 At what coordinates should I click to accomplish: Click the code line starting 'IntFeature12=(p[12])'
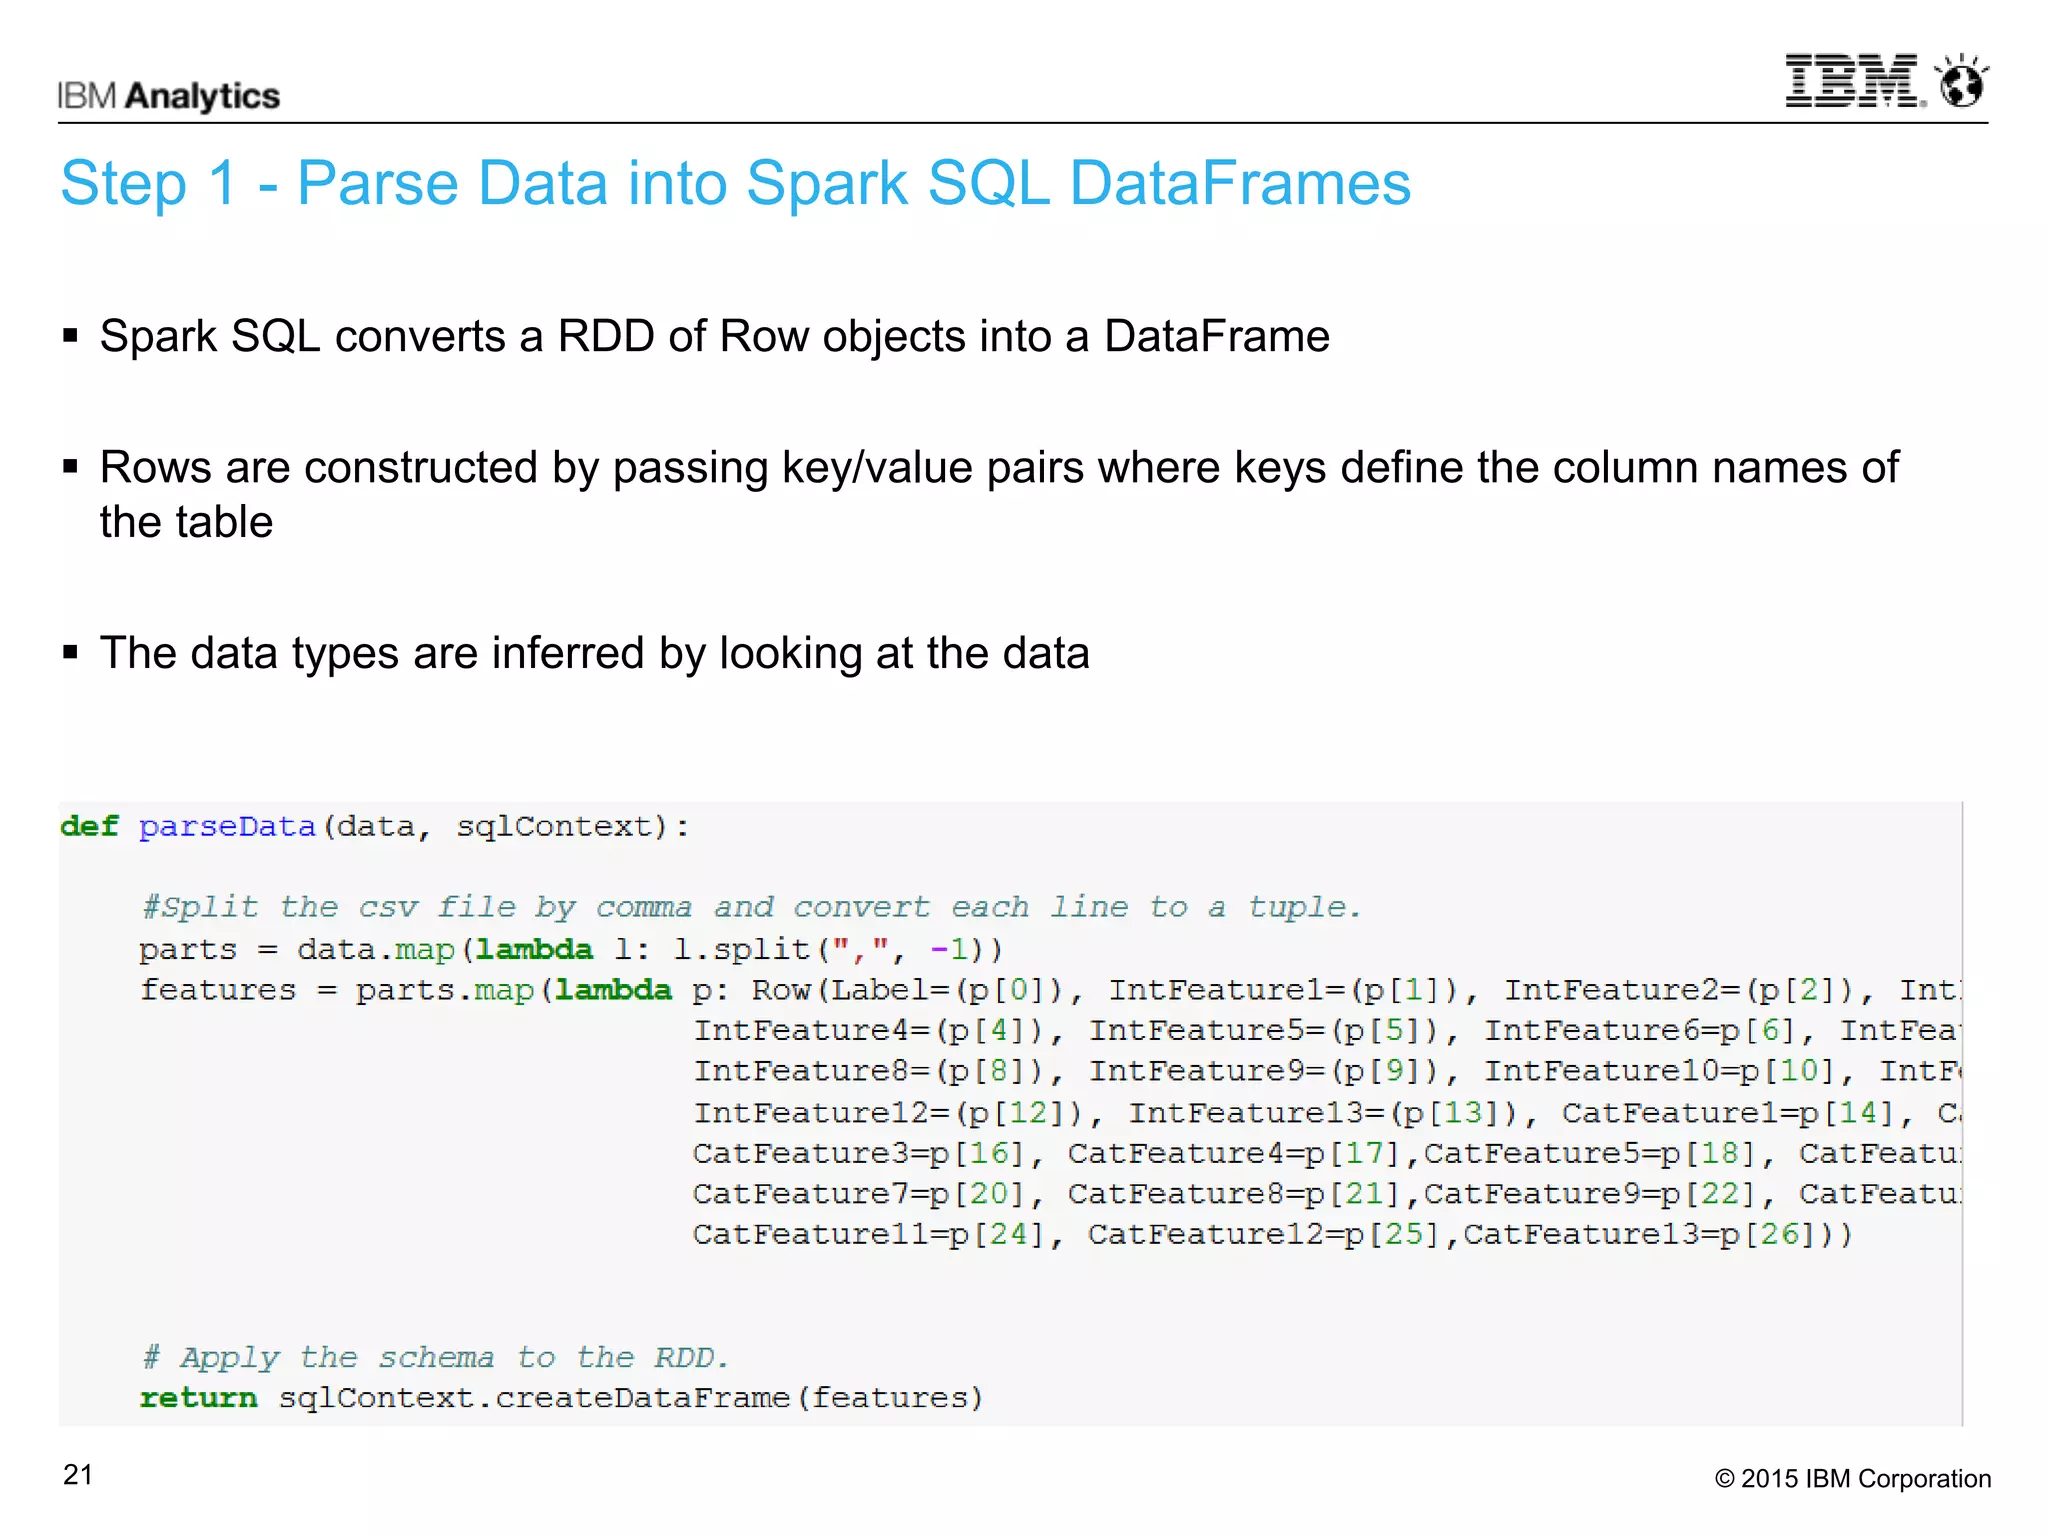pyautogui.click(x=1327, y=1113)
